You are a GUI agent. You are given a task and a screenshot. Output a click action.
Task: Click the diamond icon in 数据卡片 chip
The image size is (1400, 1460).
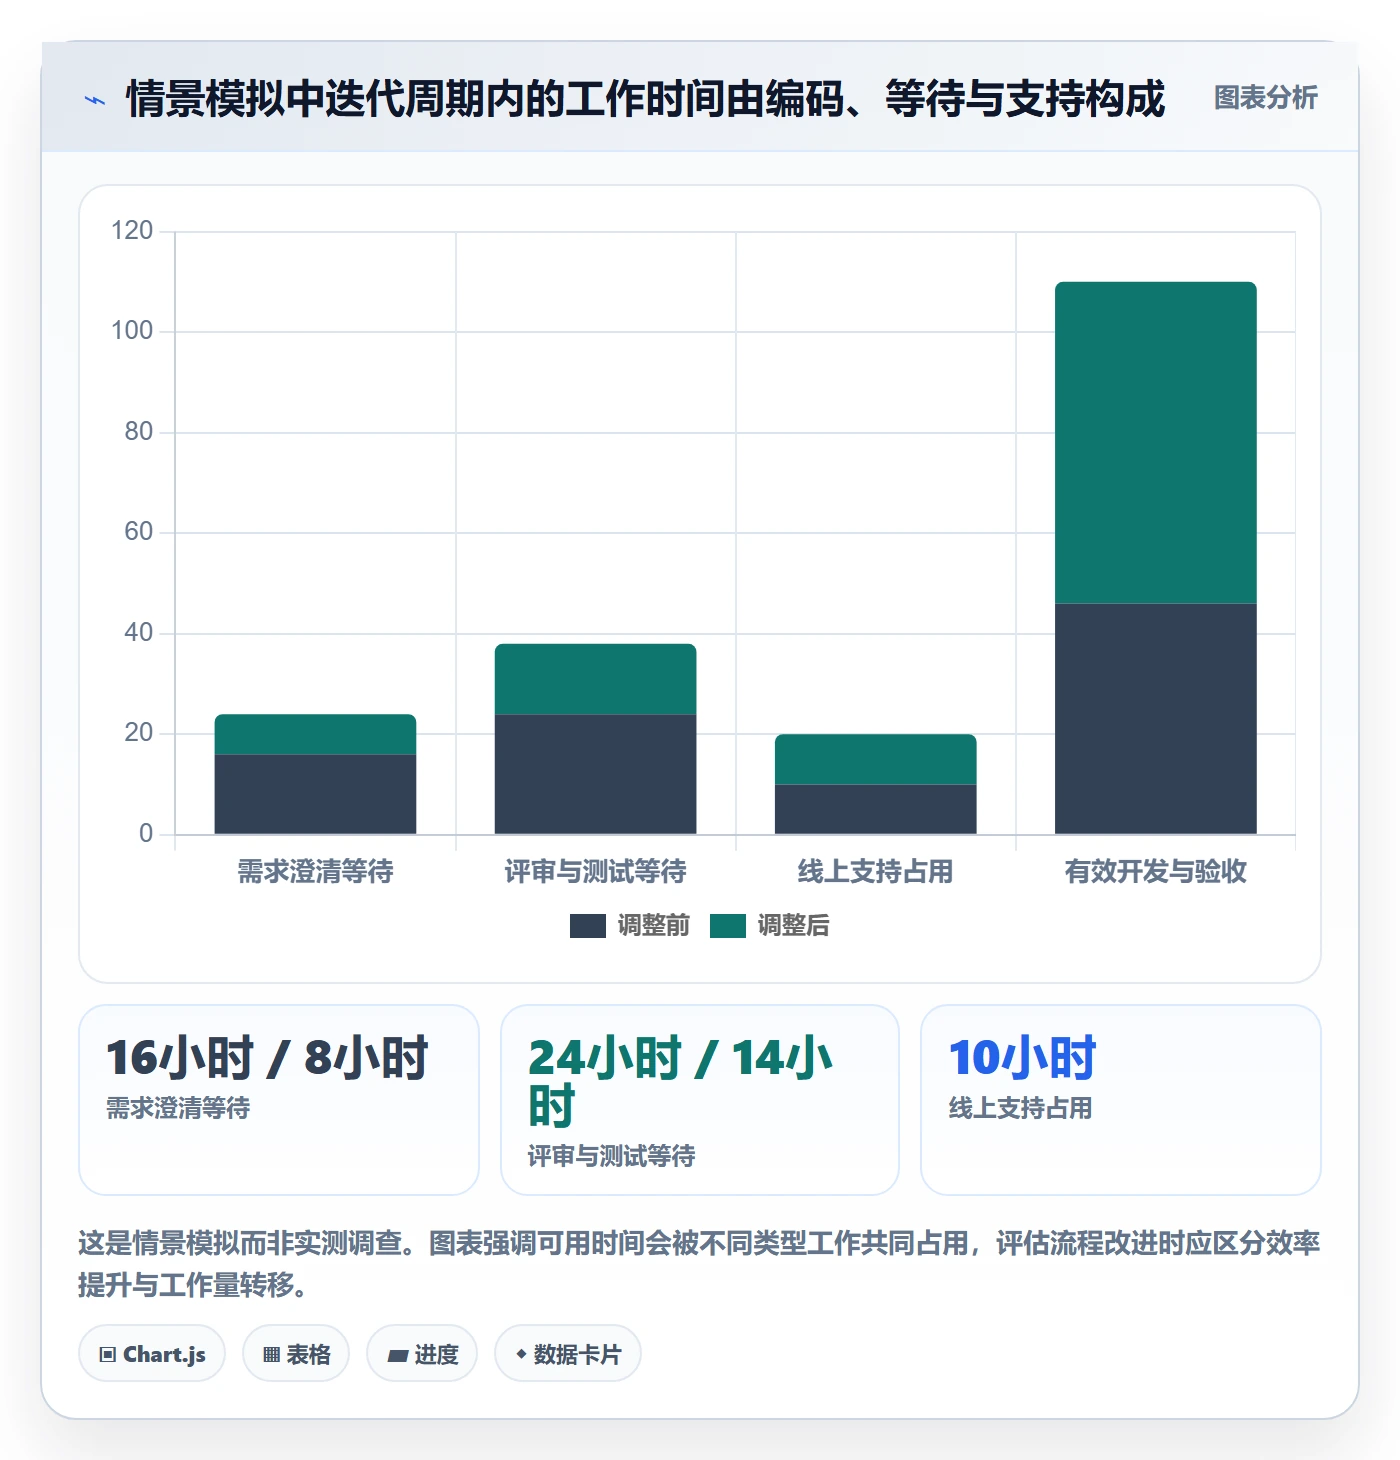(x=521, y=1354)
